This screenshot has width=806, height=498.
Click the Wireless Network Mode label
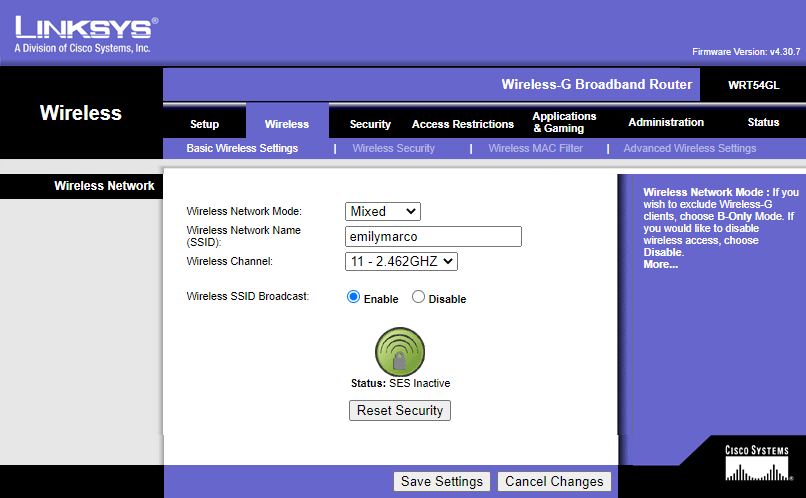(244, 211)
